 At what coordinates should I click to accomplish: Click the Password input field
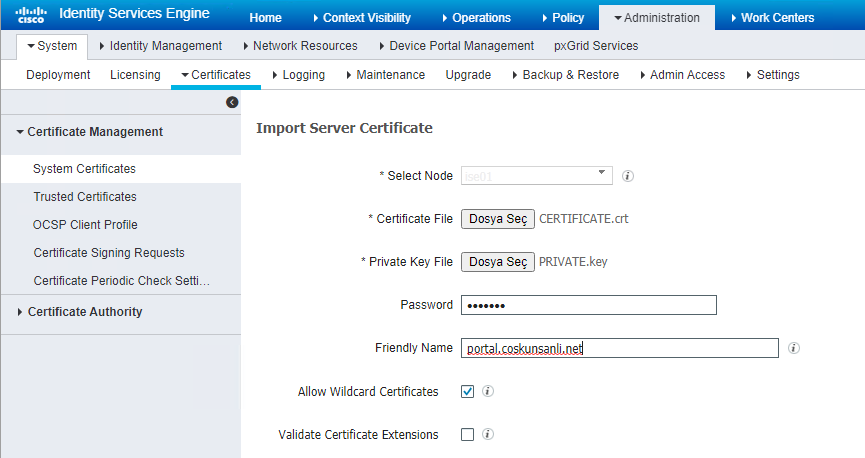[x=589, y=305]
